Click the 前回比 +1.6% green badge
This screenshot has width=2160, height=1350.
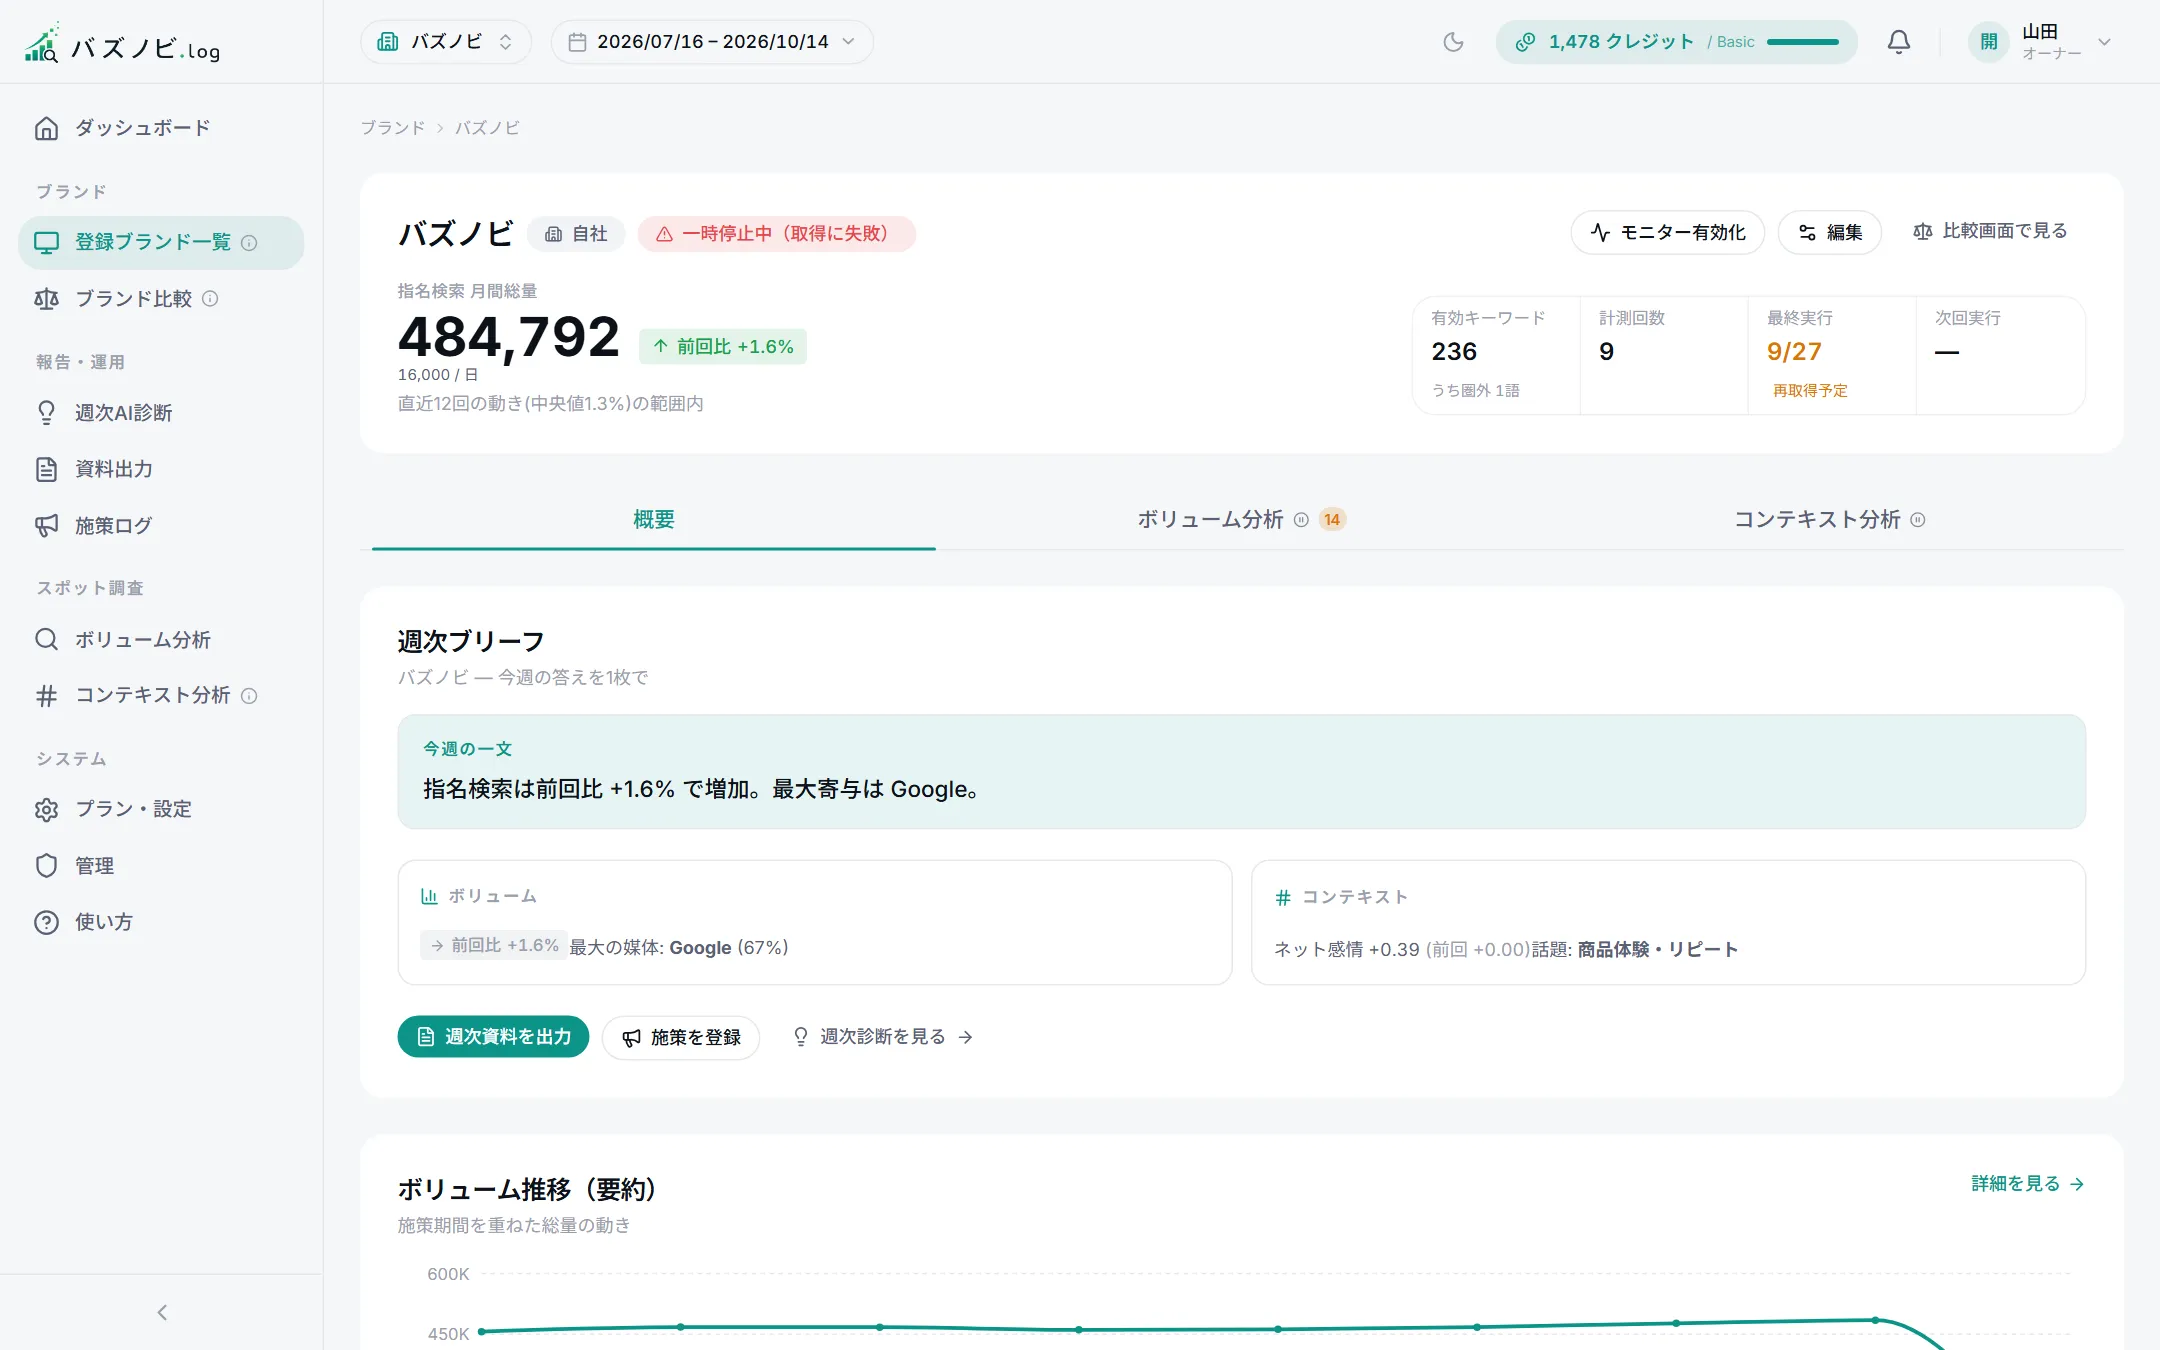tap(723, 347)
